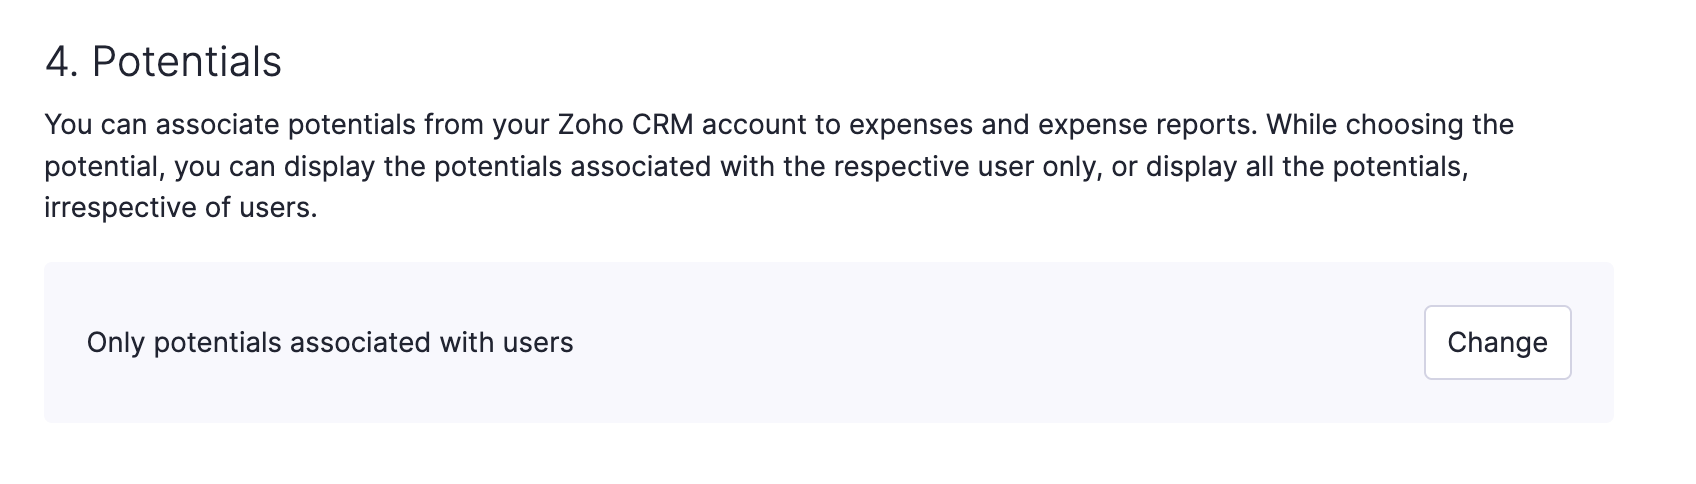Click the Change button

[x=1497, y=342]
